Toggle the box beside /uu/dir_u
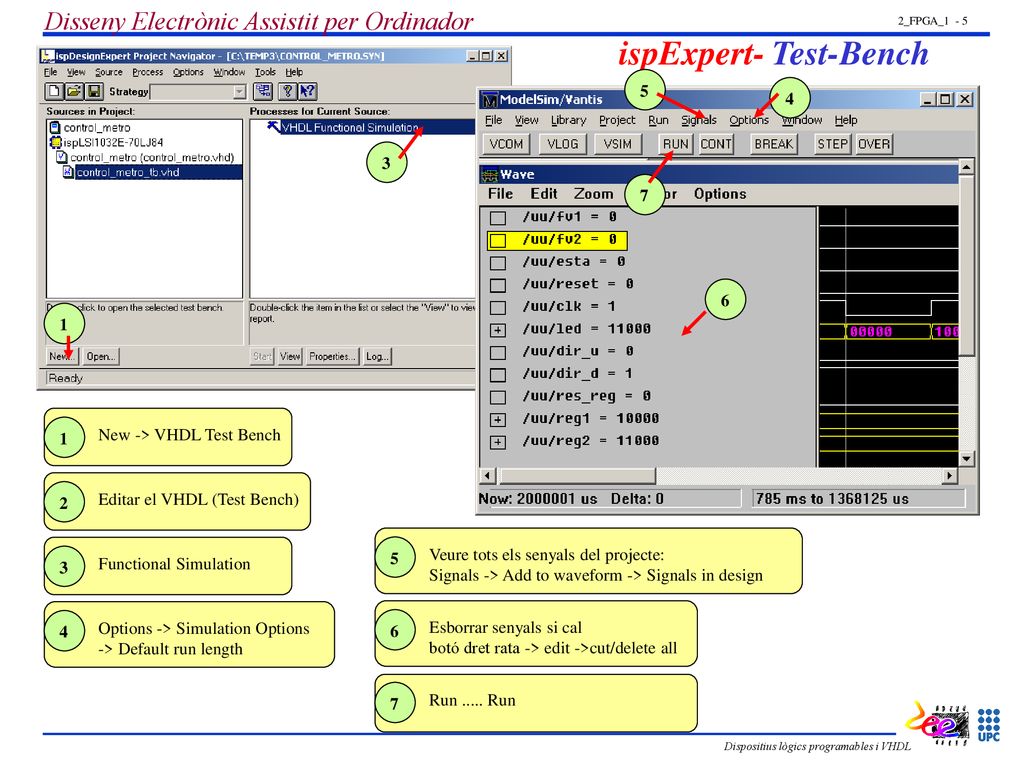The width and height of the screenshot is (1024, 768). 498,353
